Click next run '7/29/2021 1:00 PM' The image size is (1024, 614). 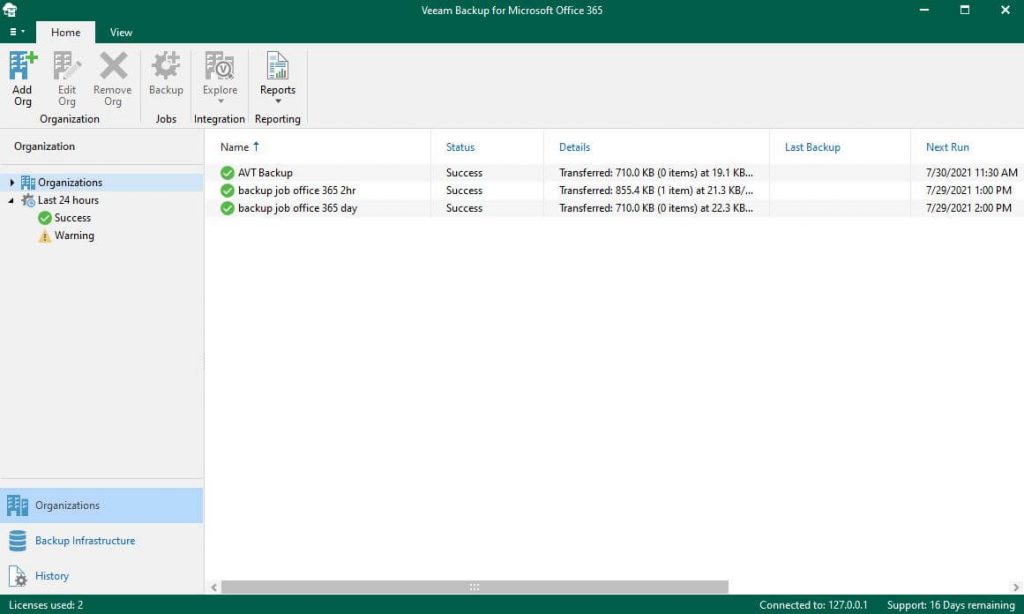pyautogui.click(x=968, y=190)
